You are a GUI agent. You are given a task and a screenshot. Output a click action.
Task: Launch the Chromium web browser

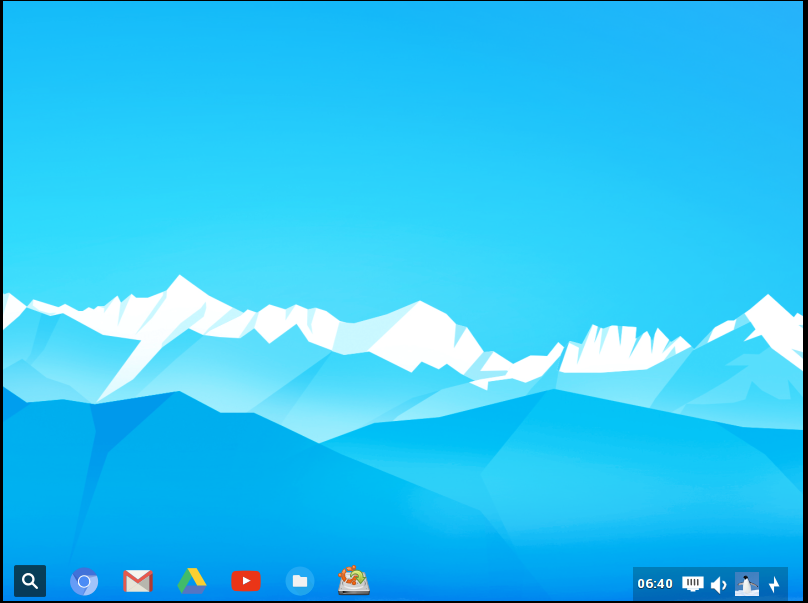(x=84, y=581)
